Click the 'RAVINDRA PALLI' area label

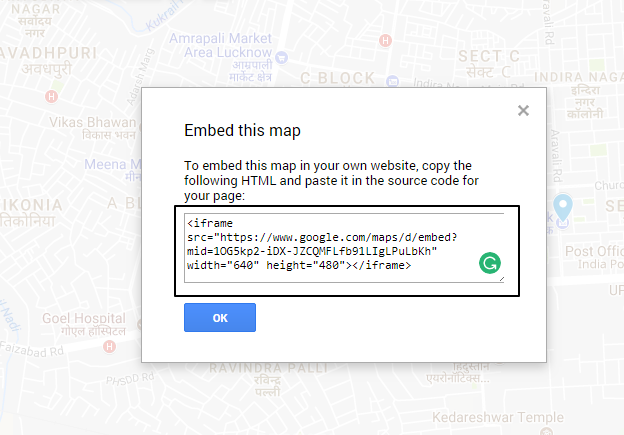coord(269,368)
